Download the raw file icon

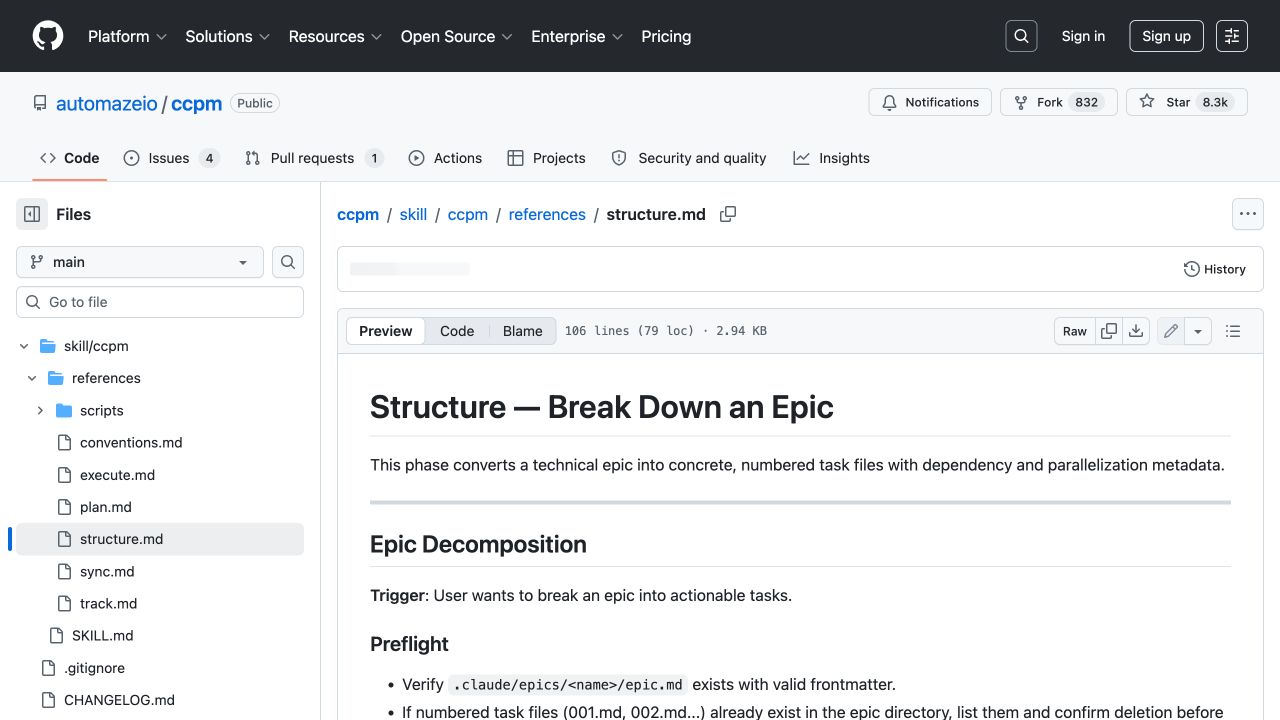pyautogui.click(x=1136, y=331)
